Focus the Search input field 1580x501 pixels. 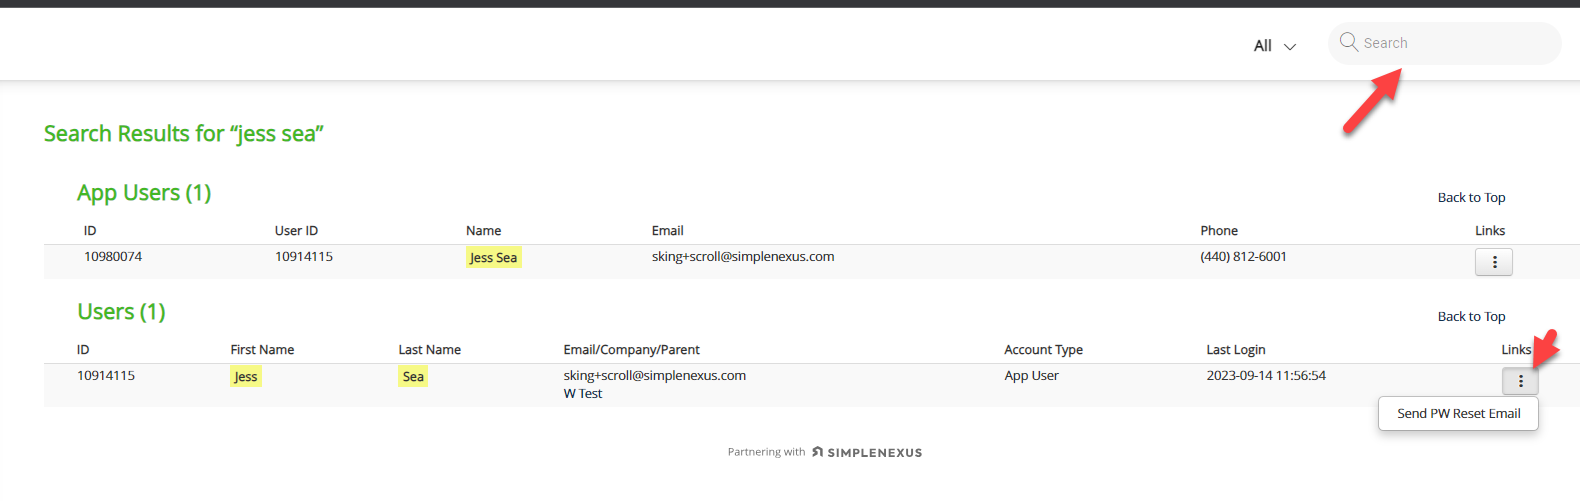[1455, 43]
